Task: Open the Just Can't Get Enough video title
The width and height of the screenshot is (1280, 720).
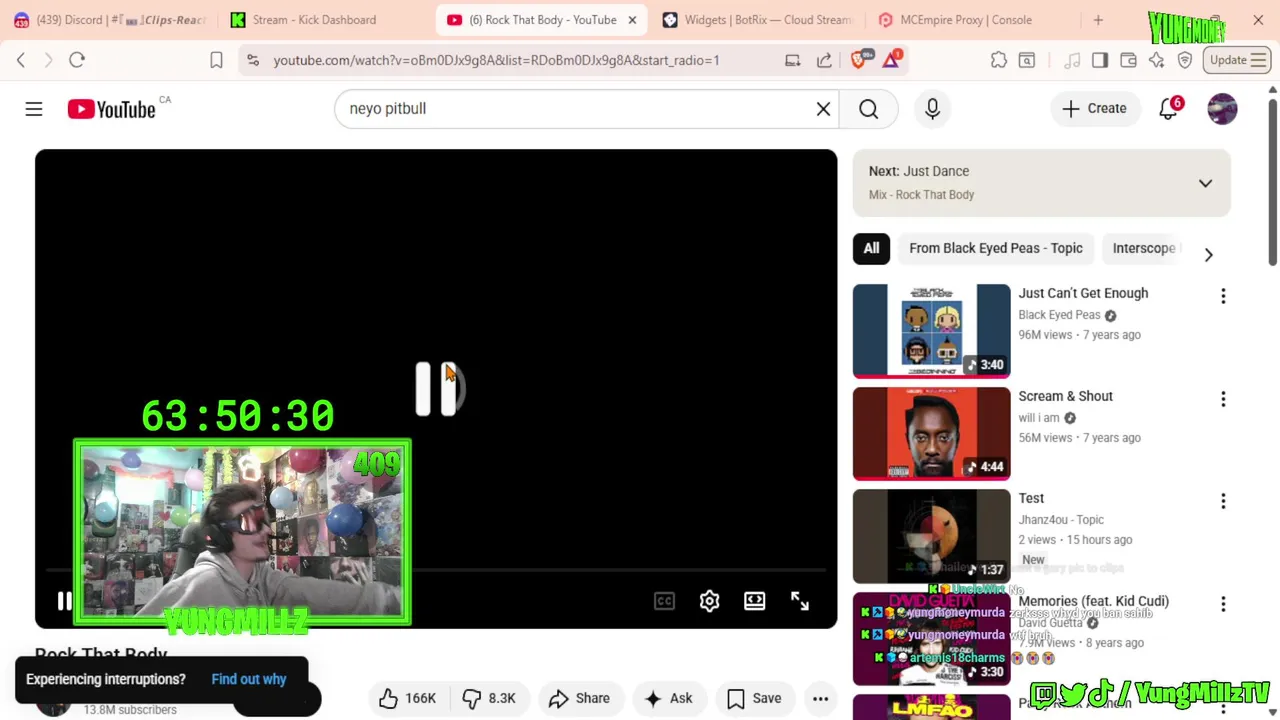Action: (1083, 293)
